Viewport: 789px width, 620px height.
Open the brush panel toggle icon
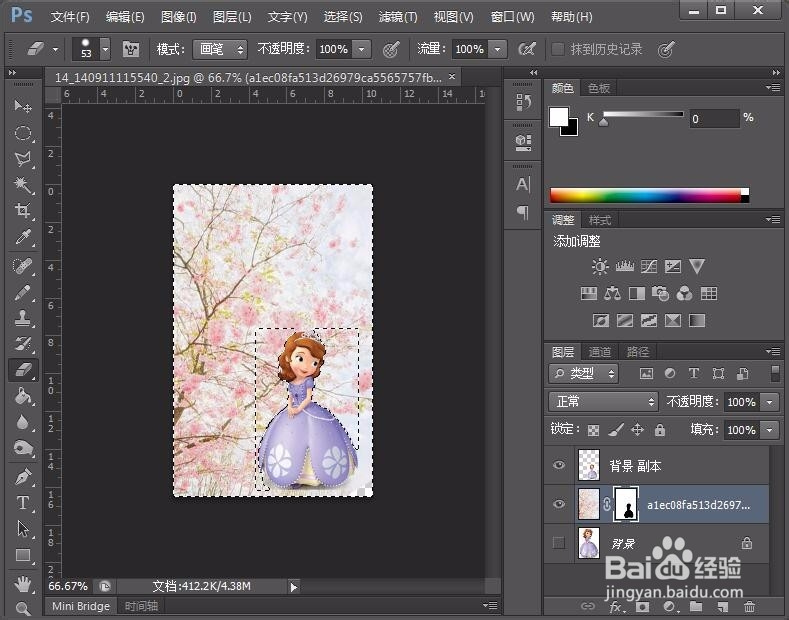click(131, 49)
